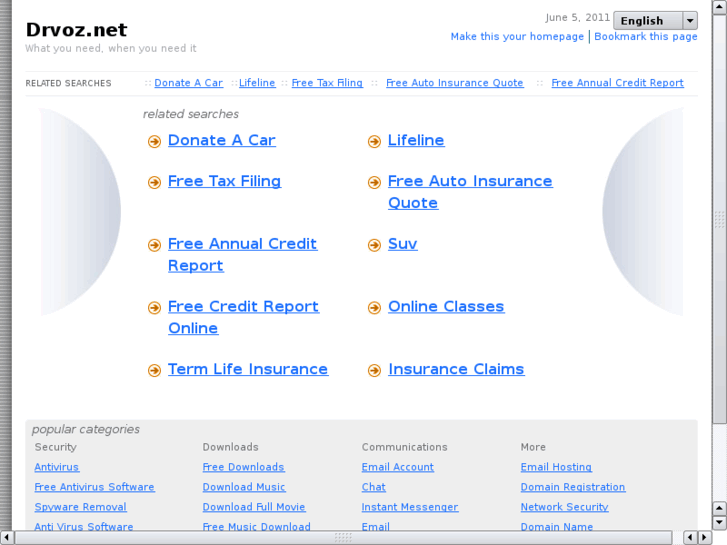Viewport: 727px width, 545px height.
Task: Click the vertical scrollbar down arrow
Action: pyautogui.click(x=719, y=522)
